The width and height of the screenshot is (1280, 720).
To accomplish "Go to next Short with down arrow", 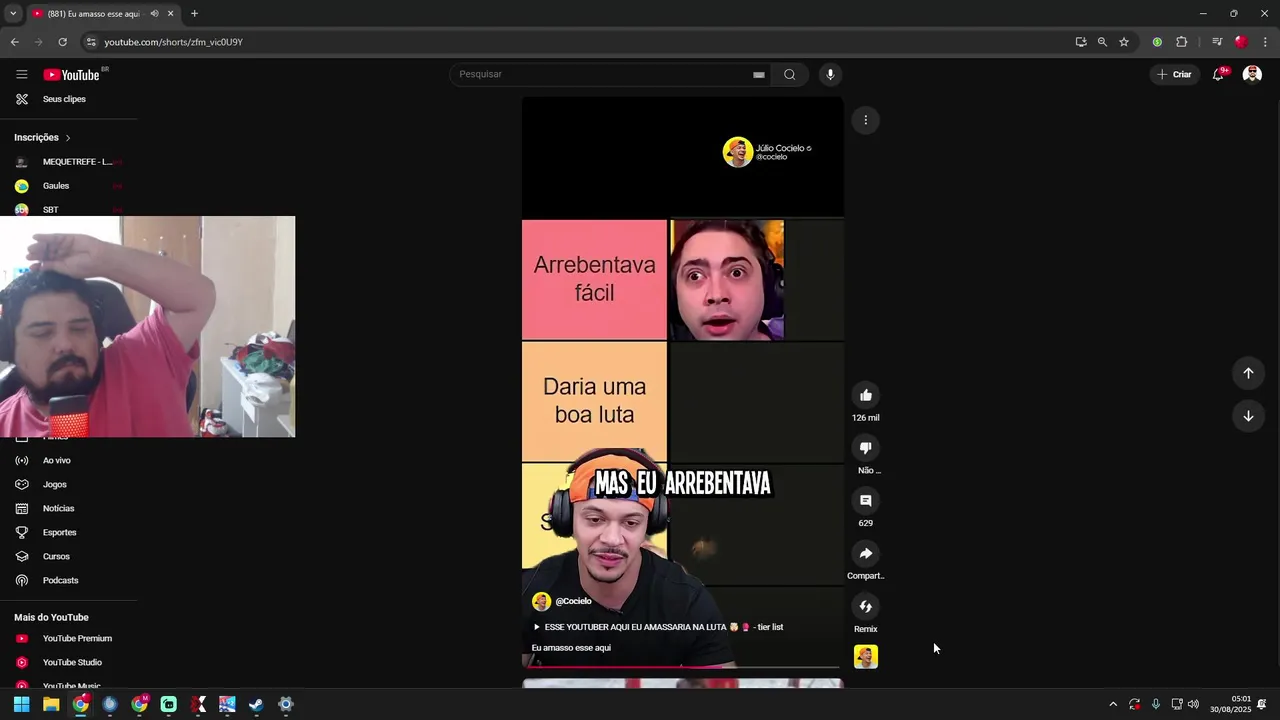I will pos(1248,416).
